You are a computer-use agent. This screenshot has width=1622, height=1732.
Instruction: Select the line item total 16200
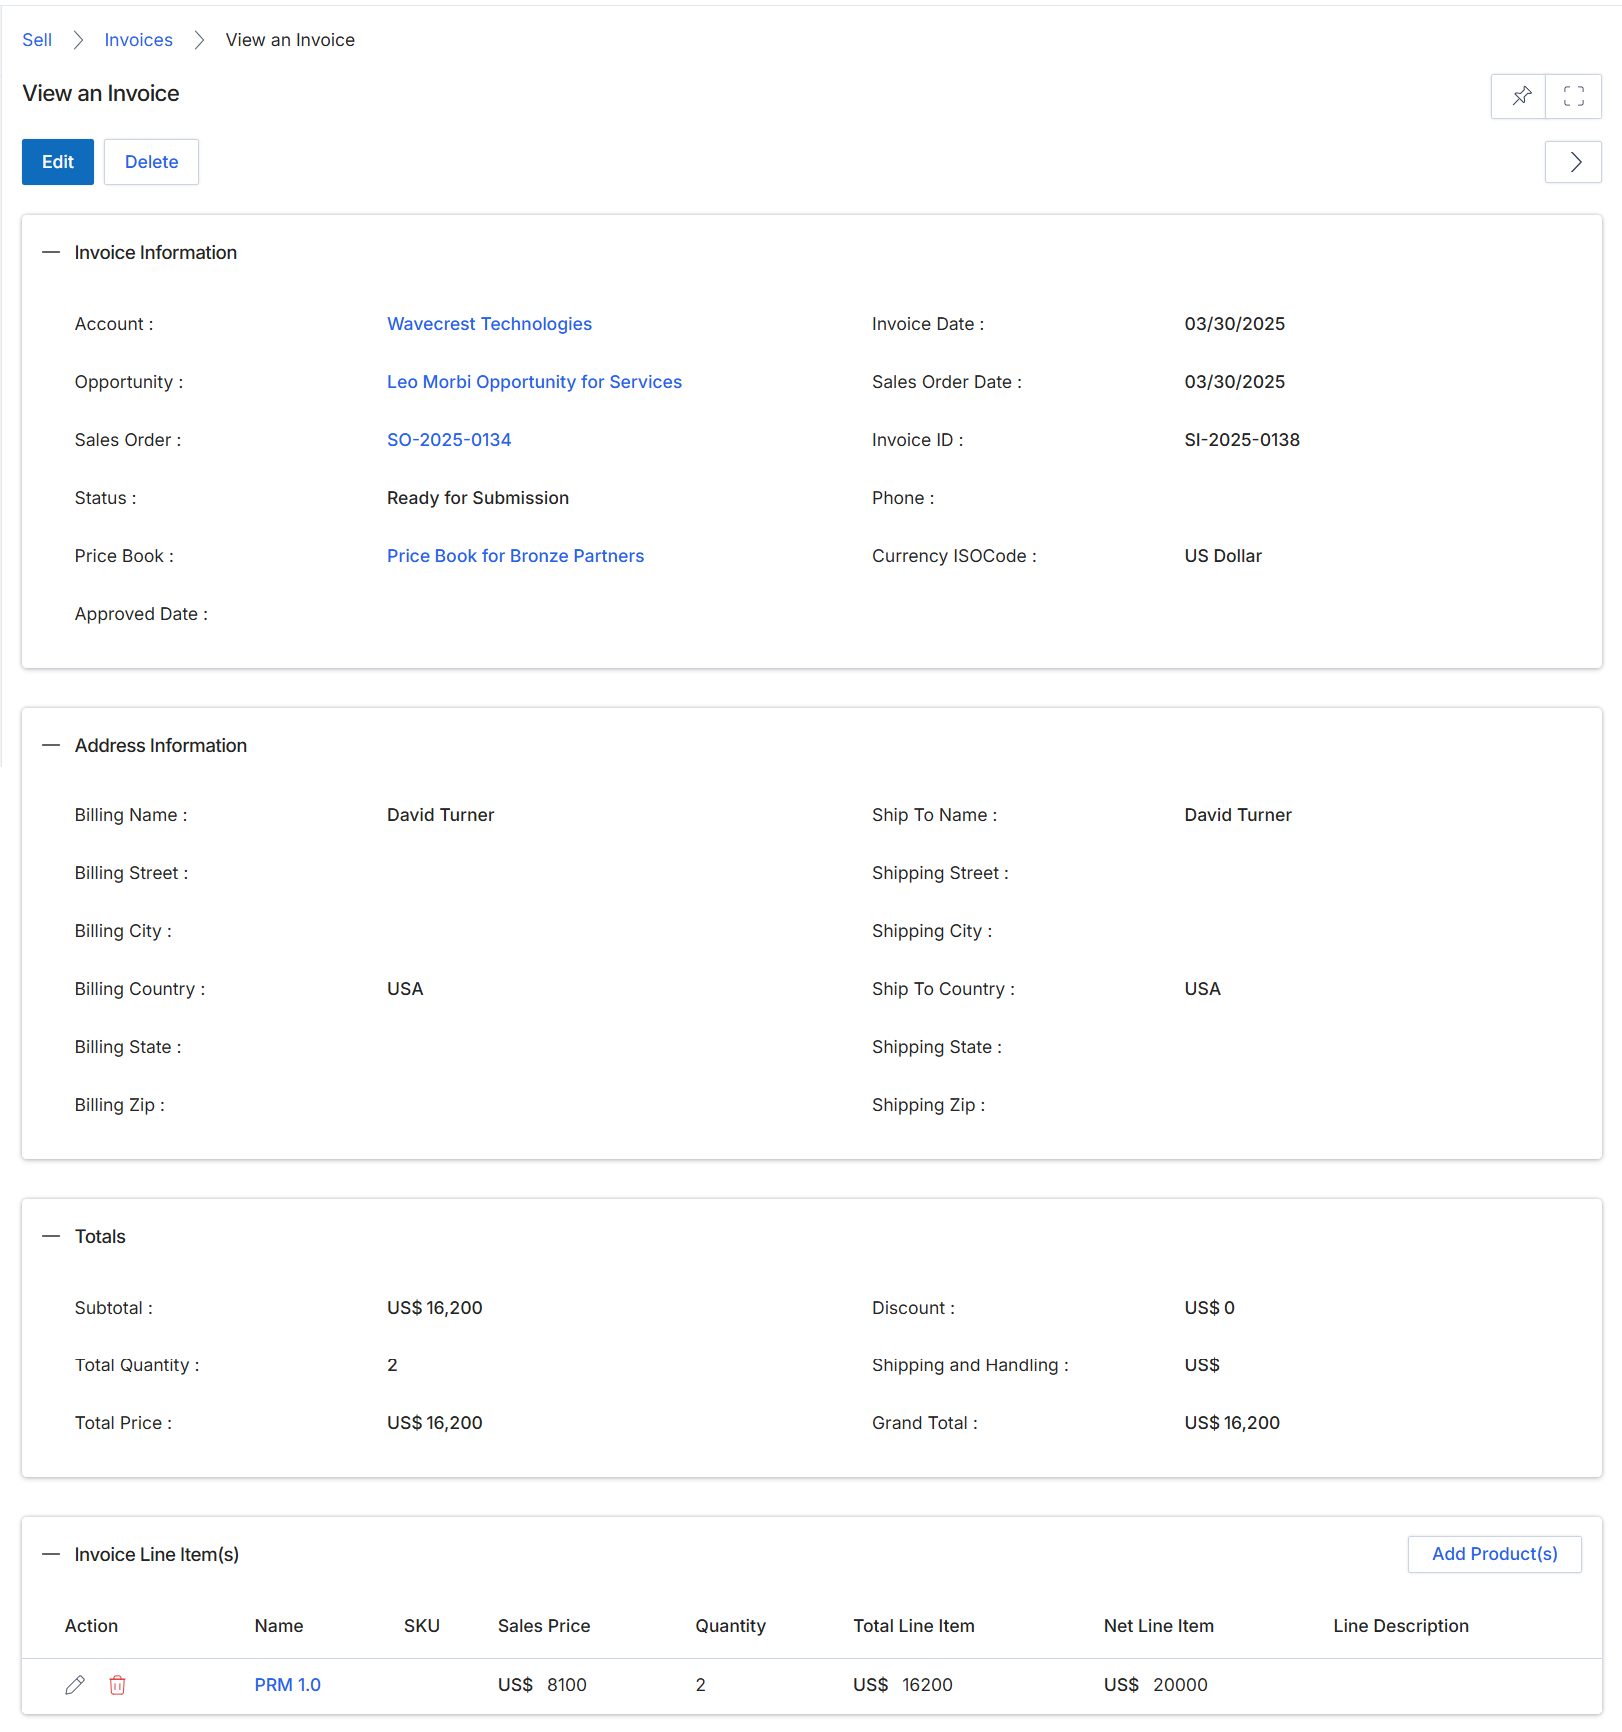(927, 1685)
